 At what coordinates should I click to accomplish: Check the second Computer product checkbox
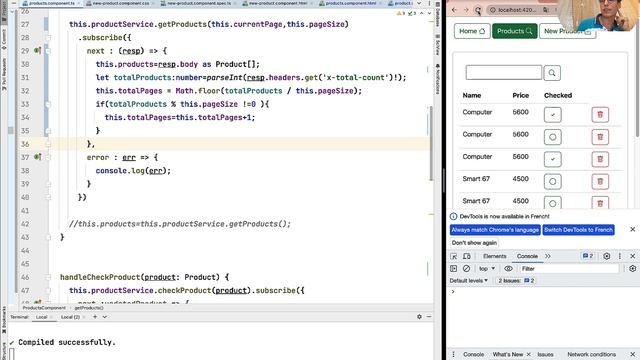553,137
